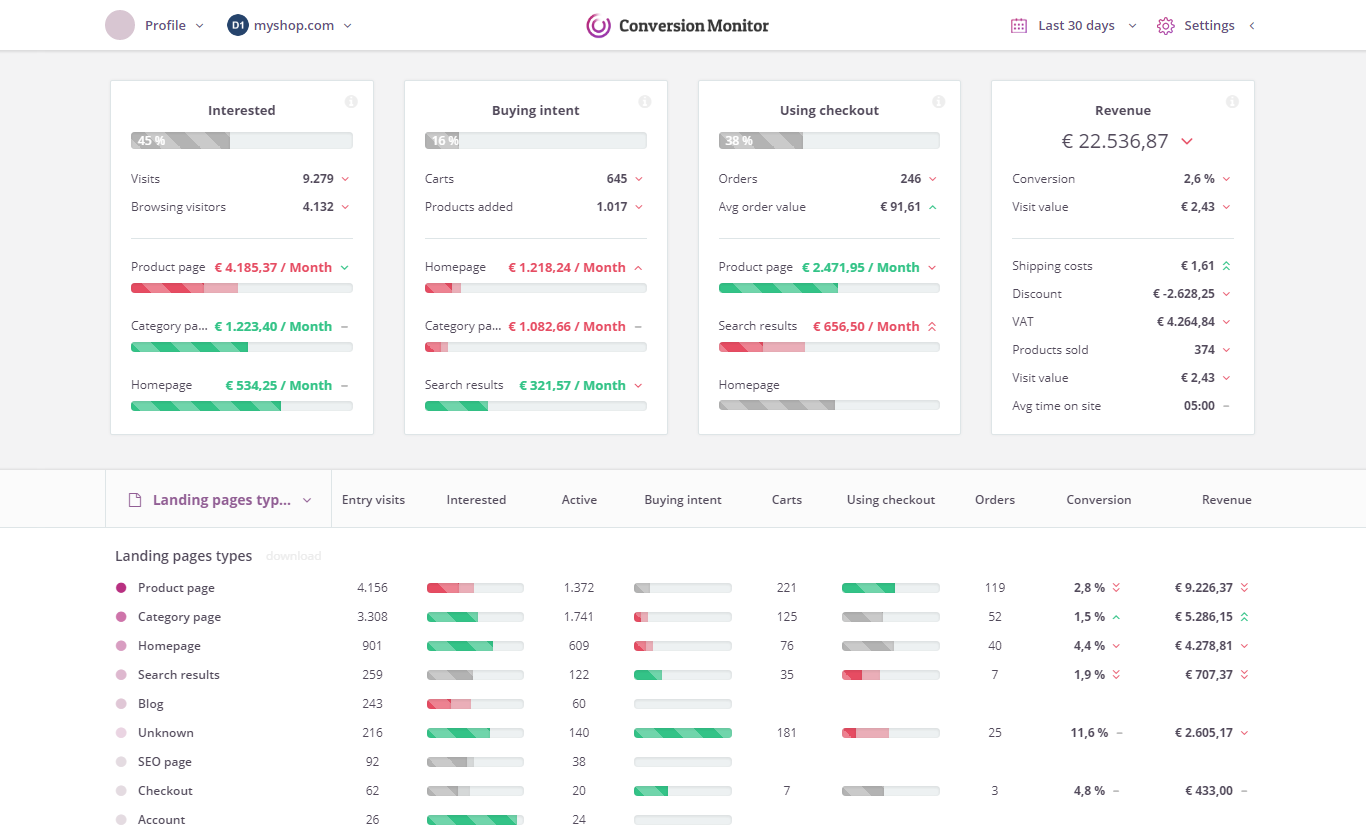This screenshot has height=840, width=1366.
Task: Click the Conversion Monitor logo icon
Action: [598, 26]
